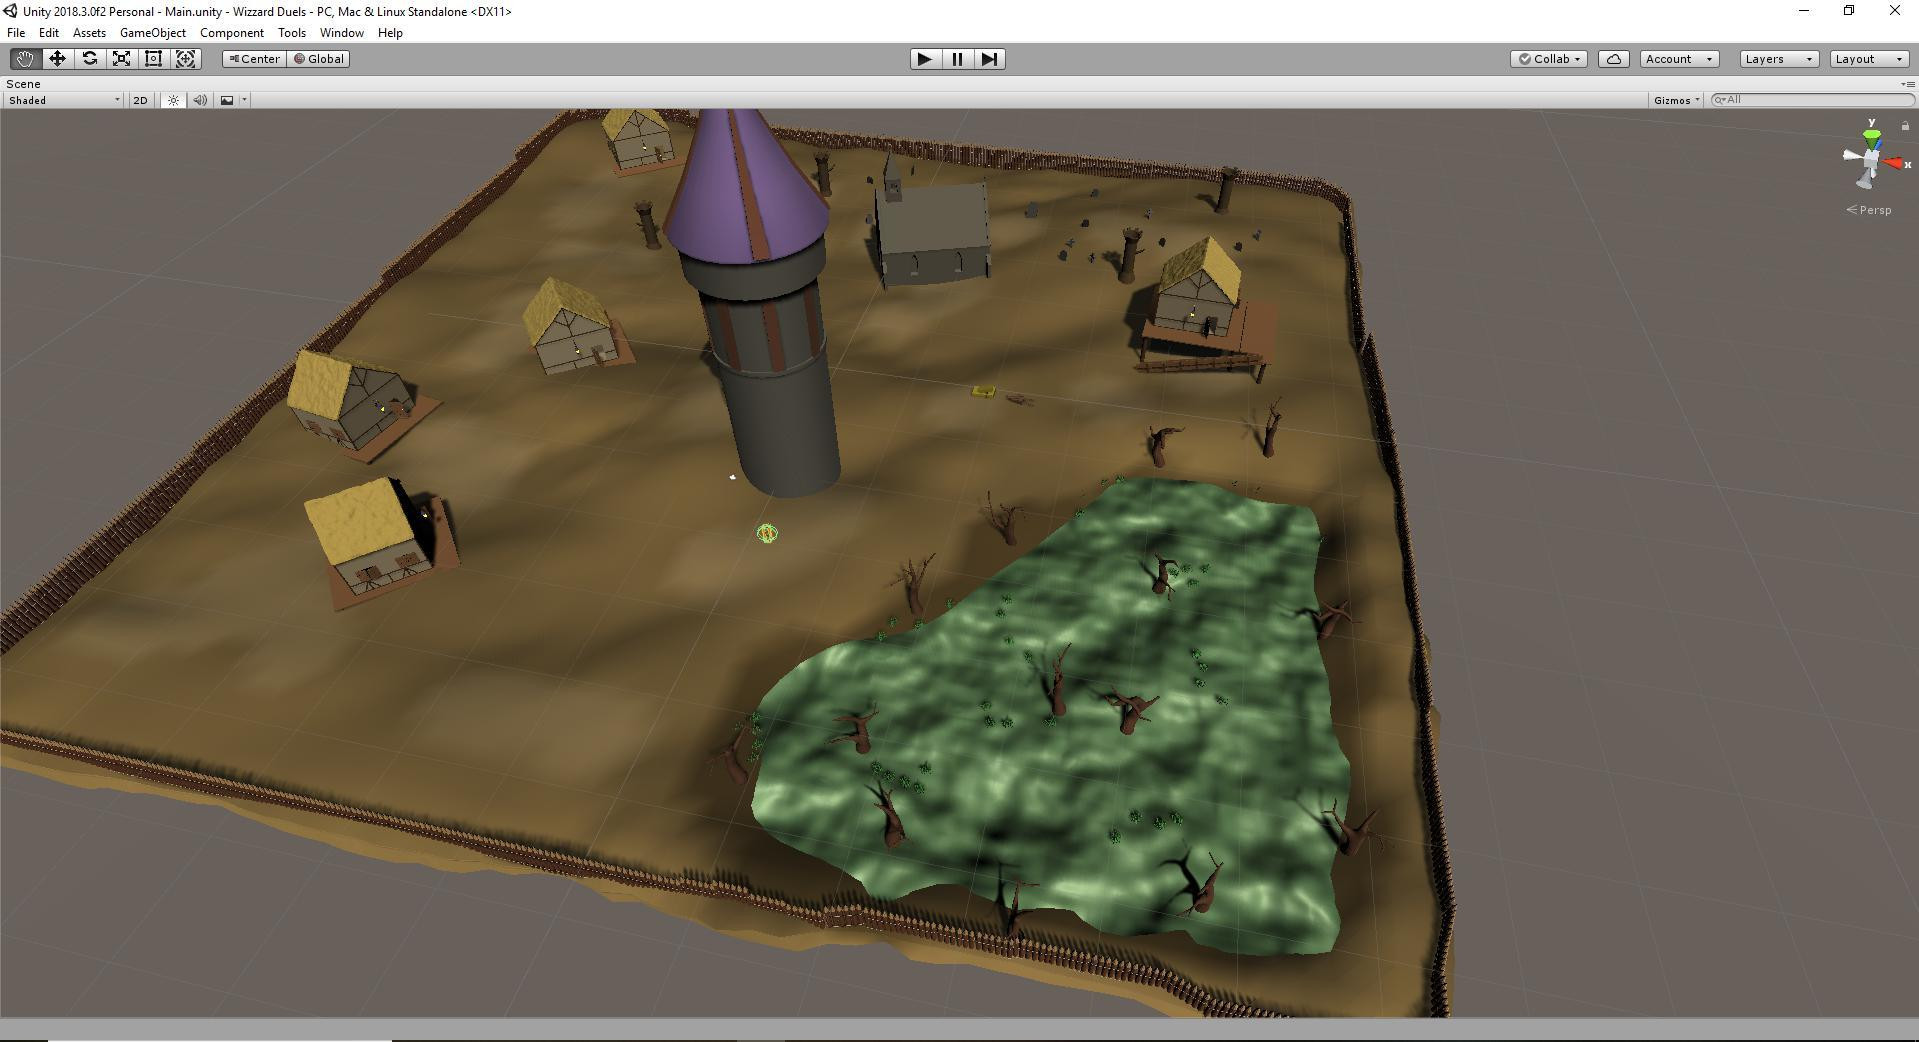
Task: Select the Move tool
Action: coord(57,59)
